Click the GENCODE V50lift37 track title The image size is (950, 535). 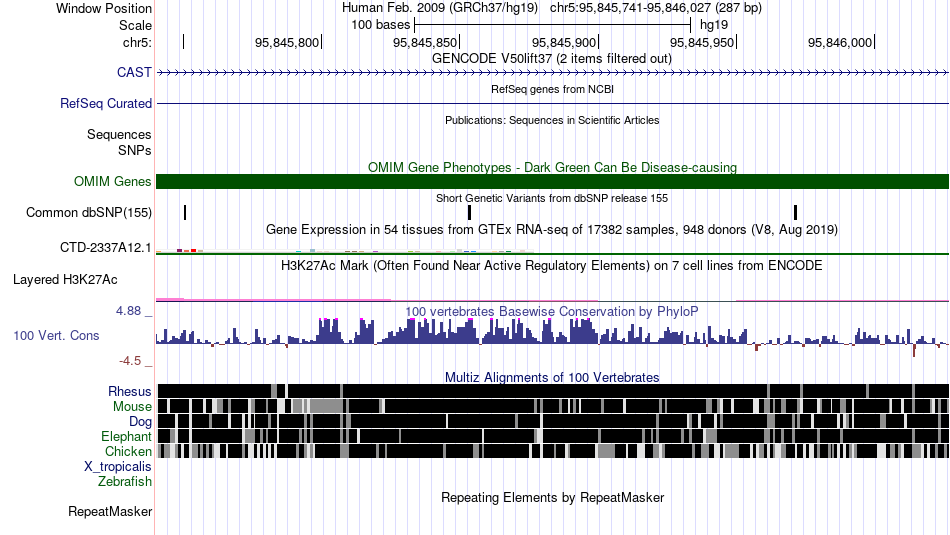click(x=552, y=59)
